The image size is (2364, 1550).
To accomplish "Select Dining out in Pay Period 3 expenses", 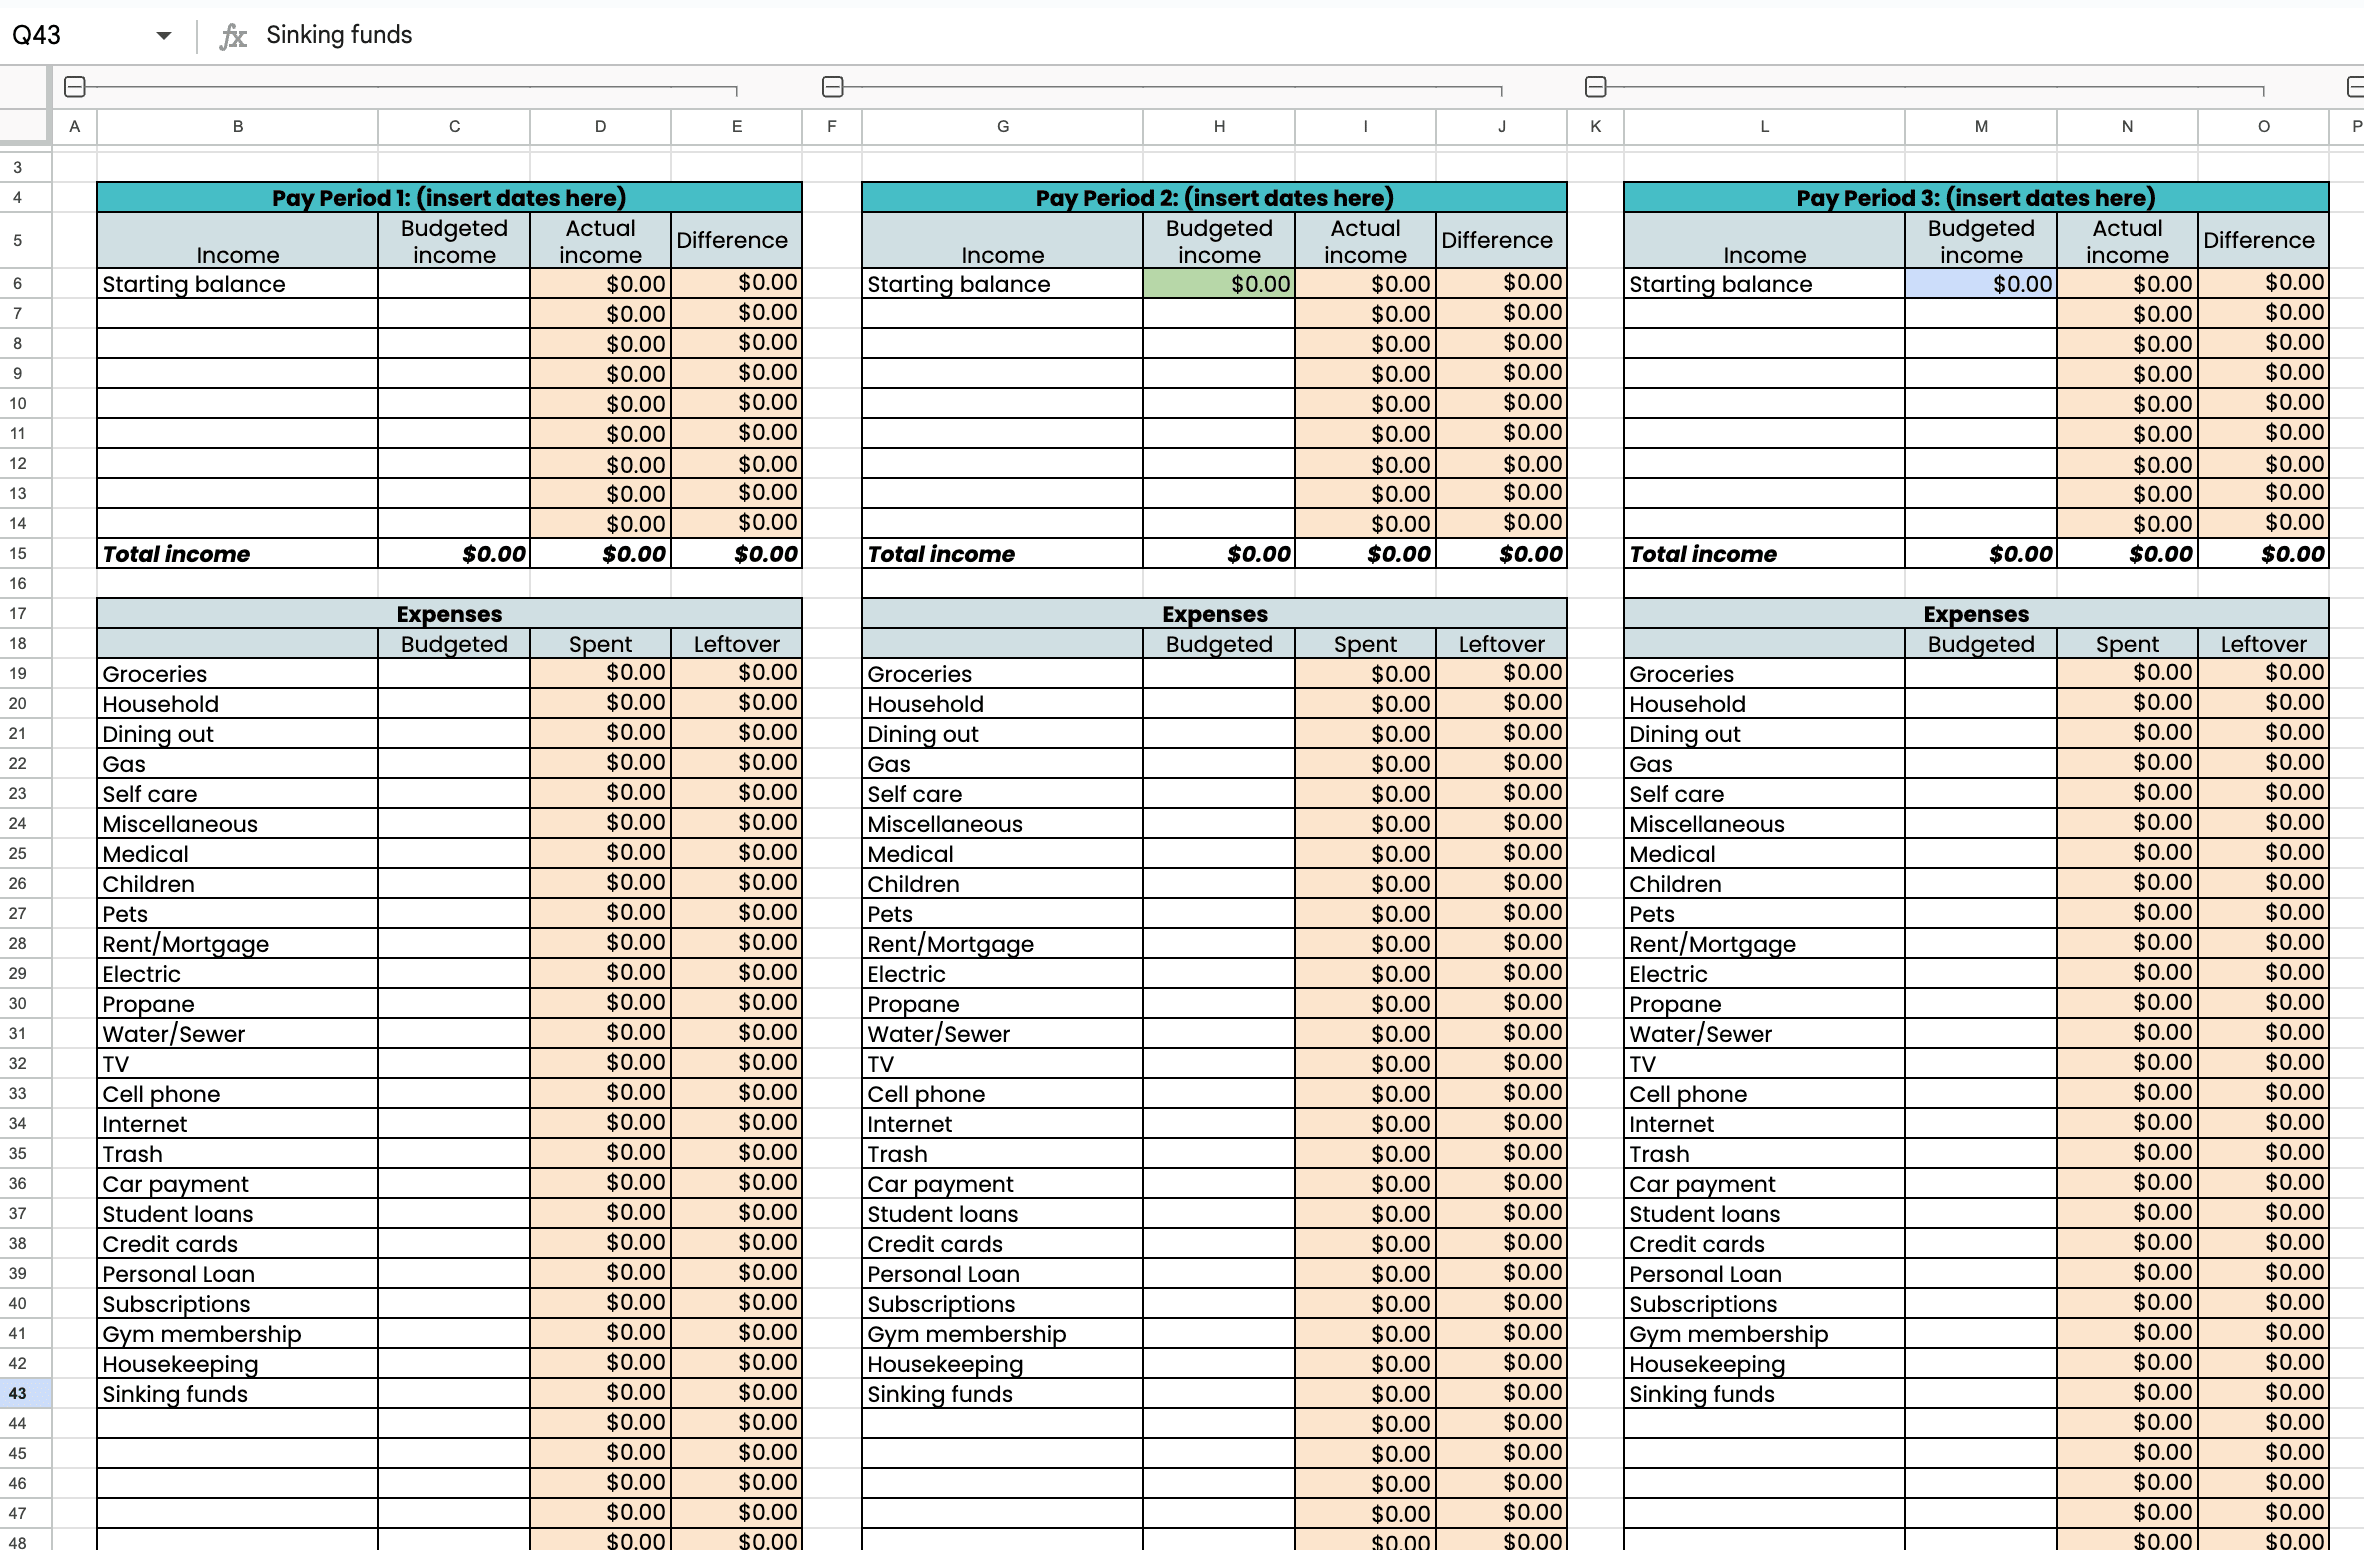I will tap(1765, 734).
